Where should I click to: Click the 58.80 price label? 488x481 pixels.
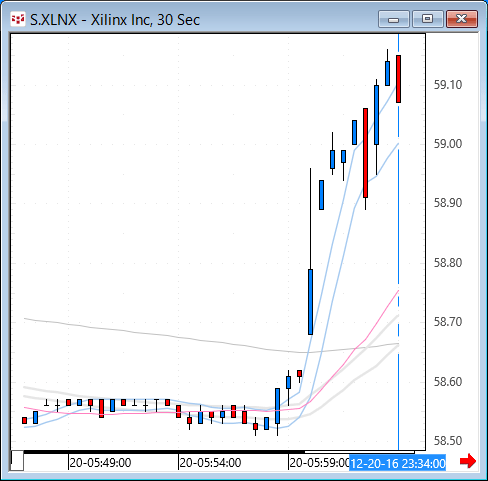pyautogui.click(x=448, y=263)
